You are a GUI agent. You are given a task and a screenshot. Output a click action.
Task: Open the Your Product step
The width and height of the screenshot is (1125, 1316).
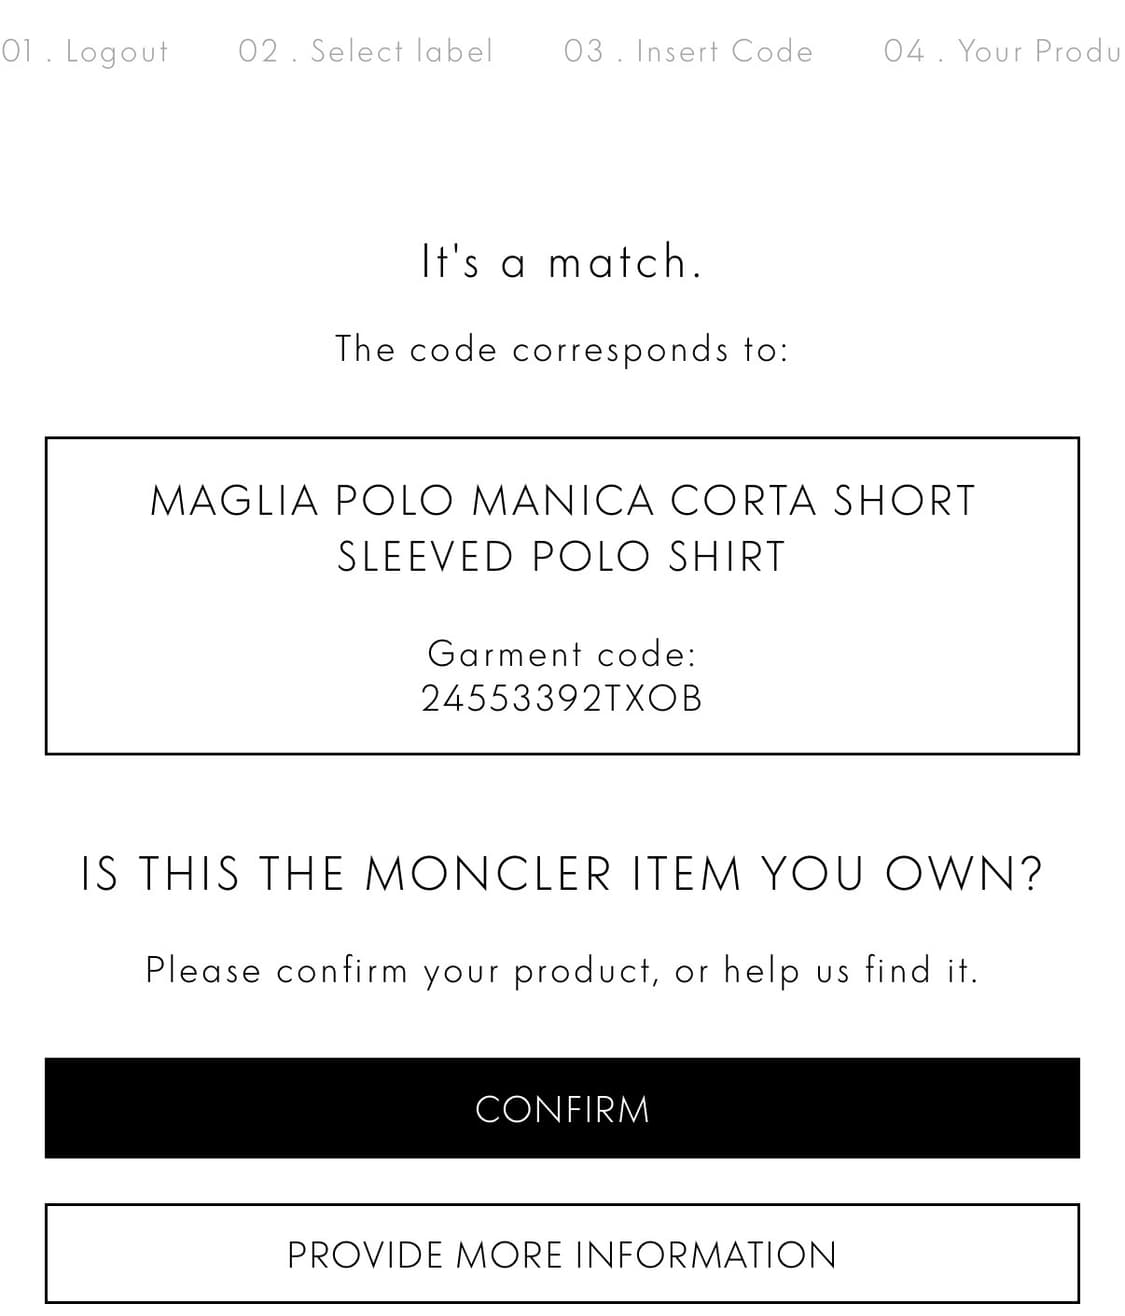point(1038,51)
